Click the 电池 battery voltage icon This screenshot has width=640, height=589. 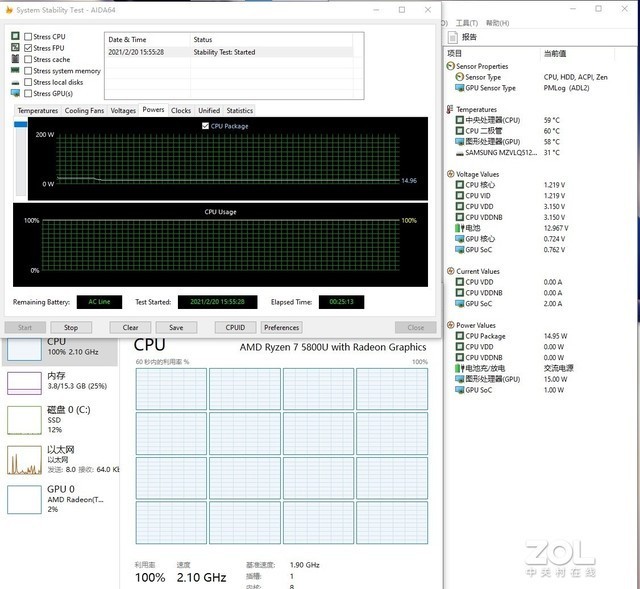click(460, 228)
